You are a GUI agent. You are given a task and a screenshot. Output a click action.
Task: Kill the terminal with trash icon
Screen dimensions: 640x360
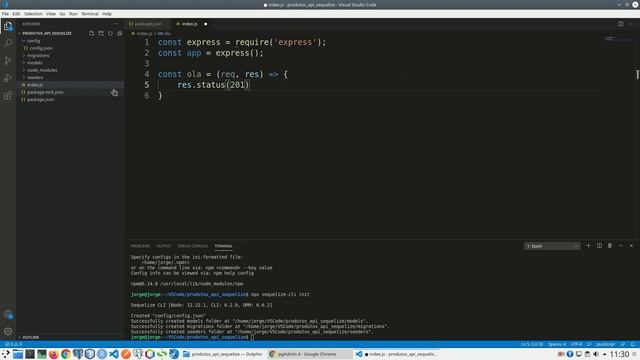pyautogui.click(x=610, y=246)
